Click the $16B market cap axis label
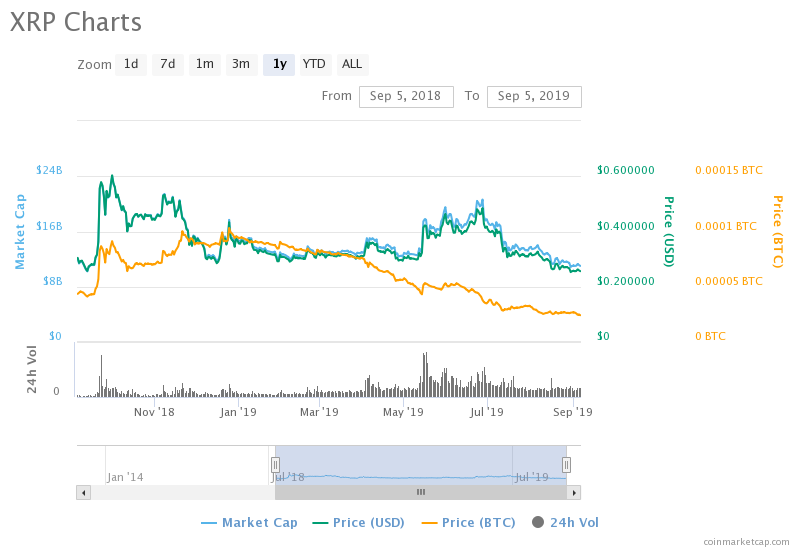Viewport: 800px width, 550px height. point(49,226)
